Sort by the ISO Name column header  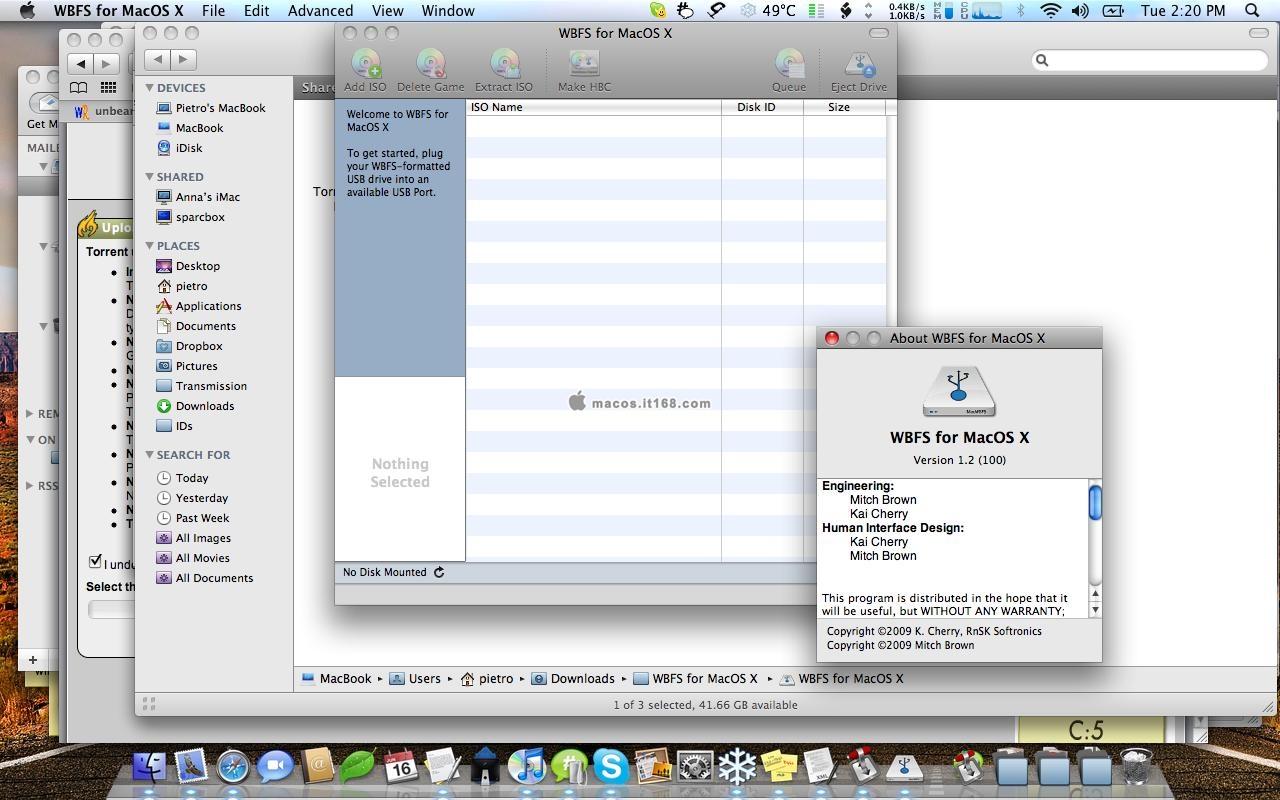[593, 107]
